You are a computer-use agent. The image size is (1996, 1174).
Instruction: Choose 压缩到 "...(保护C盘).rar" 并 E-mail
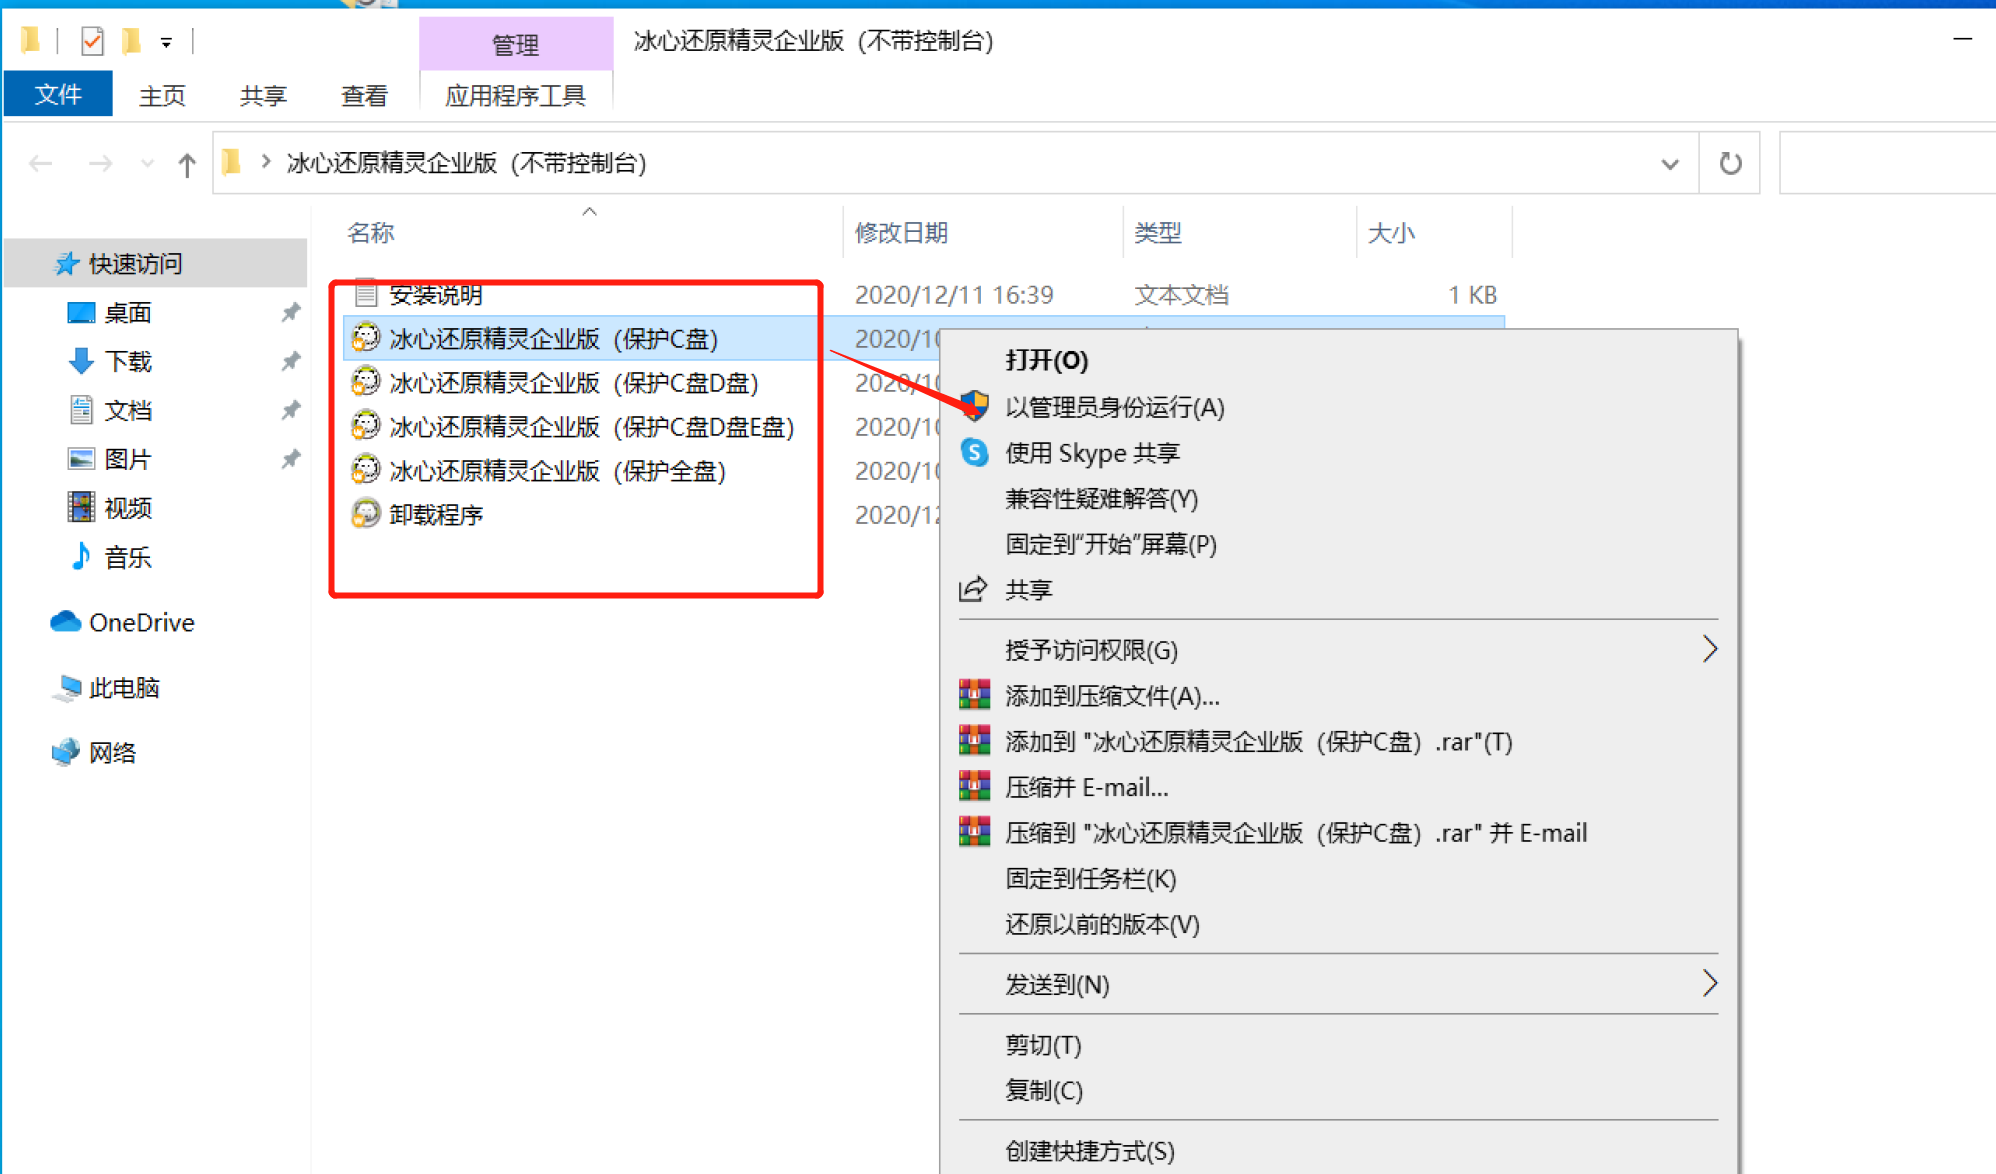tap(1296, 833)
